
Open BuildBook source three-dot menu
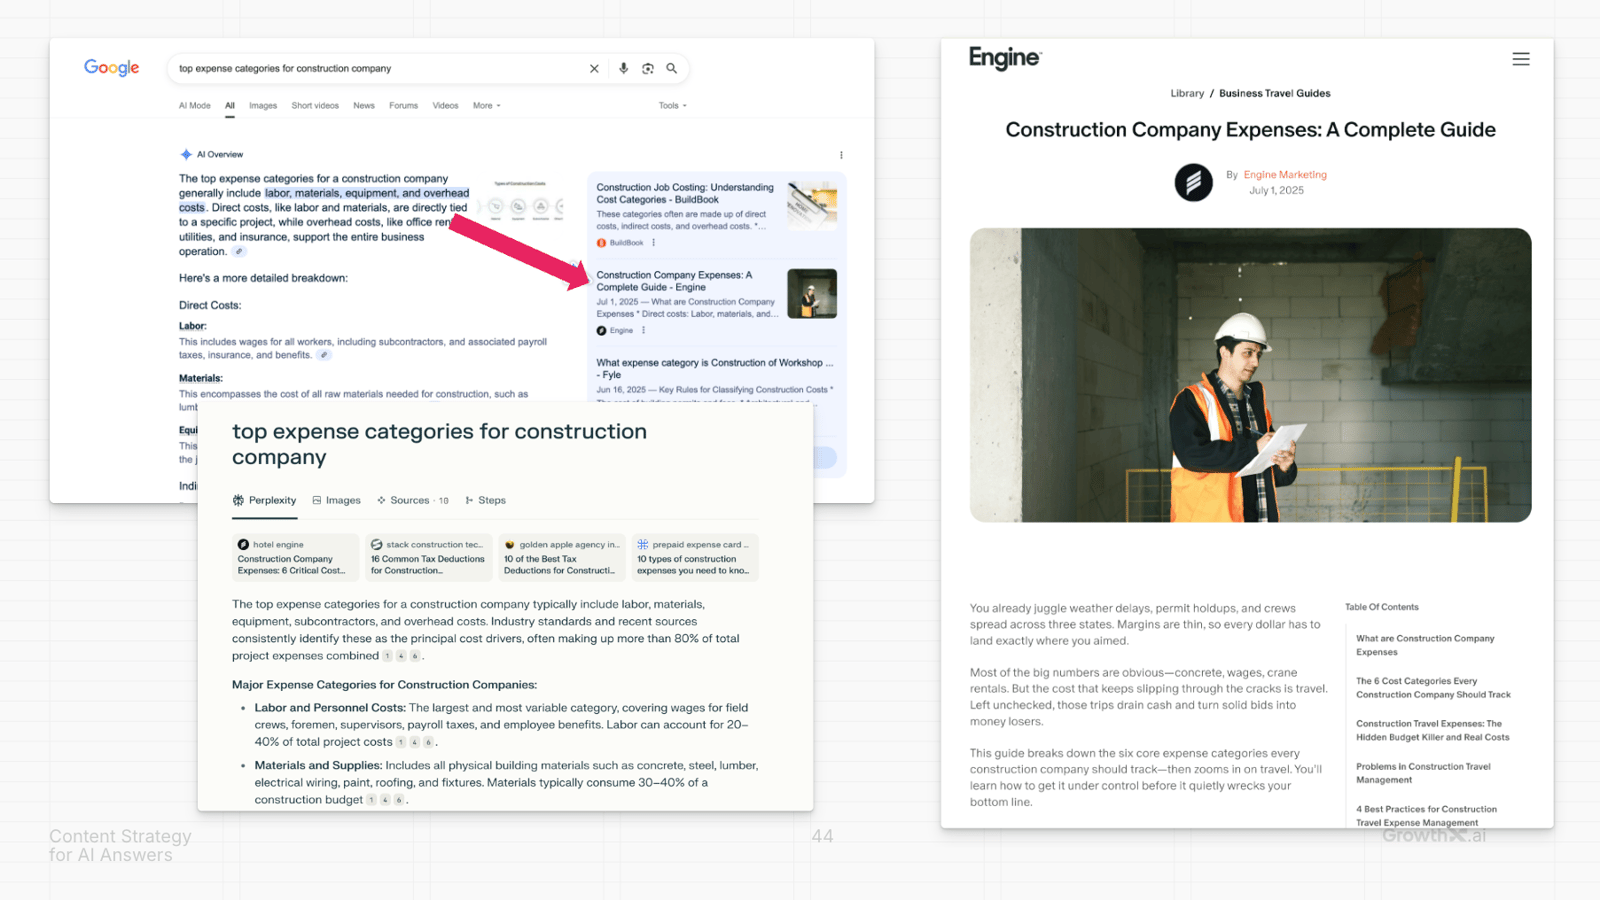654,243
